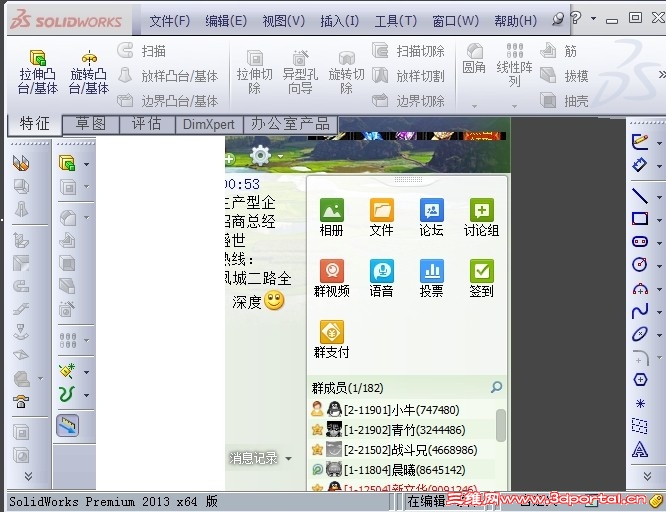The height and width of the screenshot is (512, 666).
Task: Choose Lofted Cut (放样切割)
Action: (408, 76)
